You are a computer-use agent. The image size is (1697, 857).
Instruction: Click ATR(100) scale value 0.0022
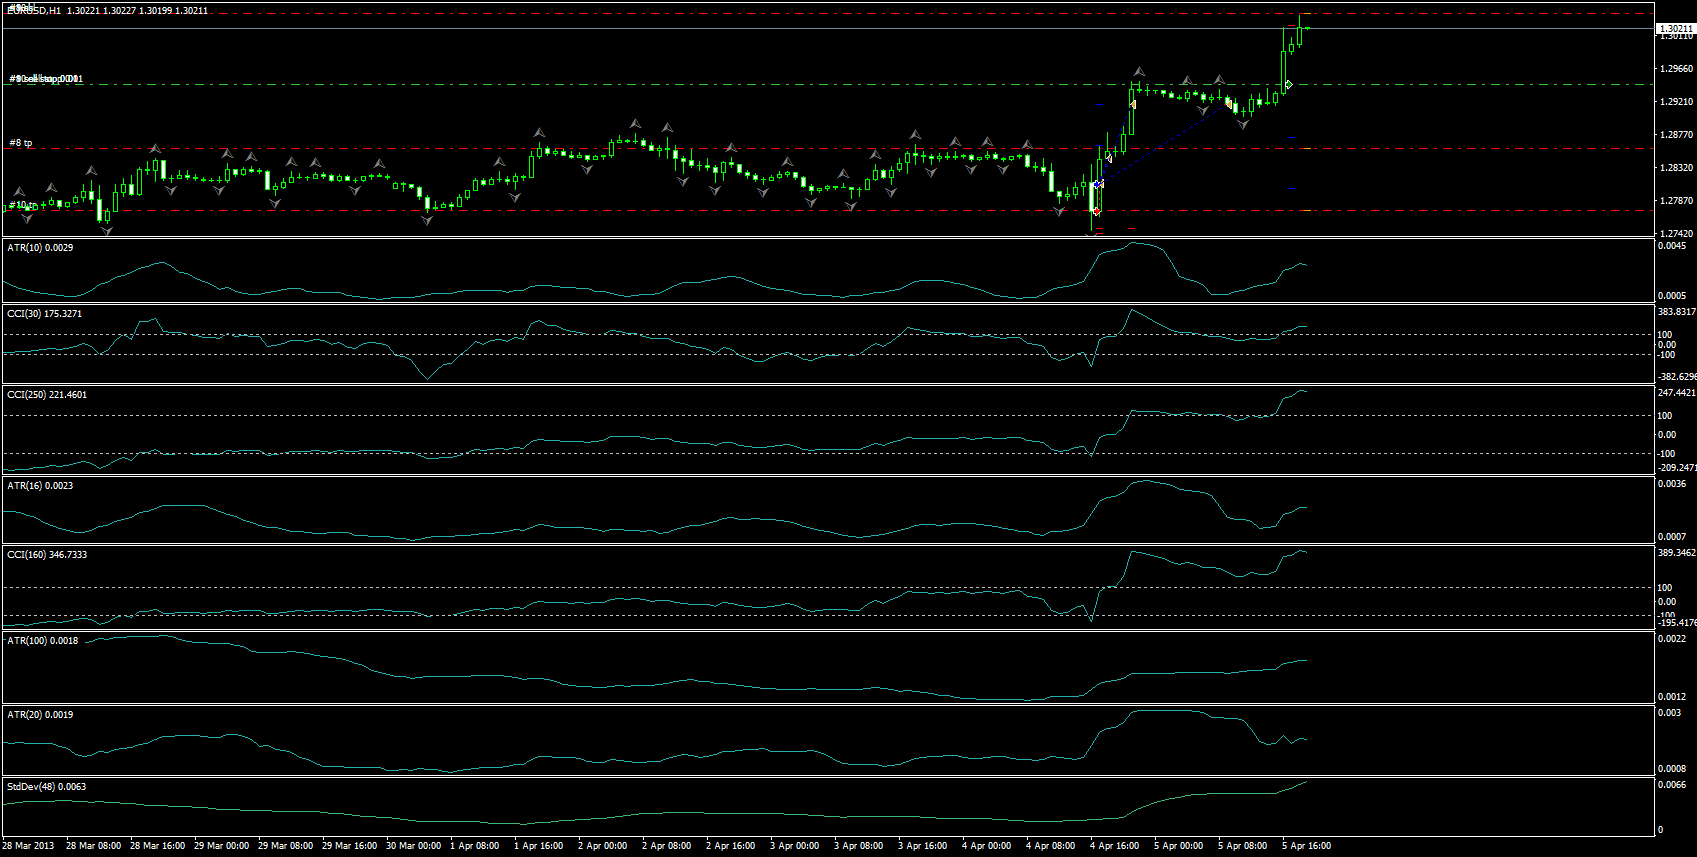click(x=1672, y=639)
